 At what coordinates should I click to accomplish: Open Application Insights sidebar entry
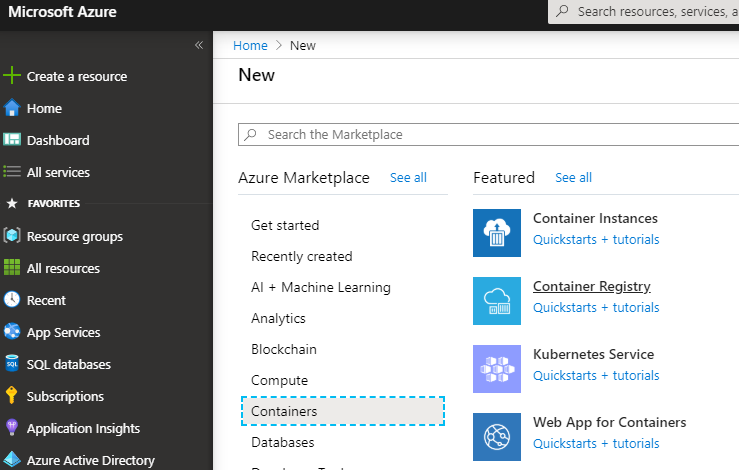click(83, 429)
